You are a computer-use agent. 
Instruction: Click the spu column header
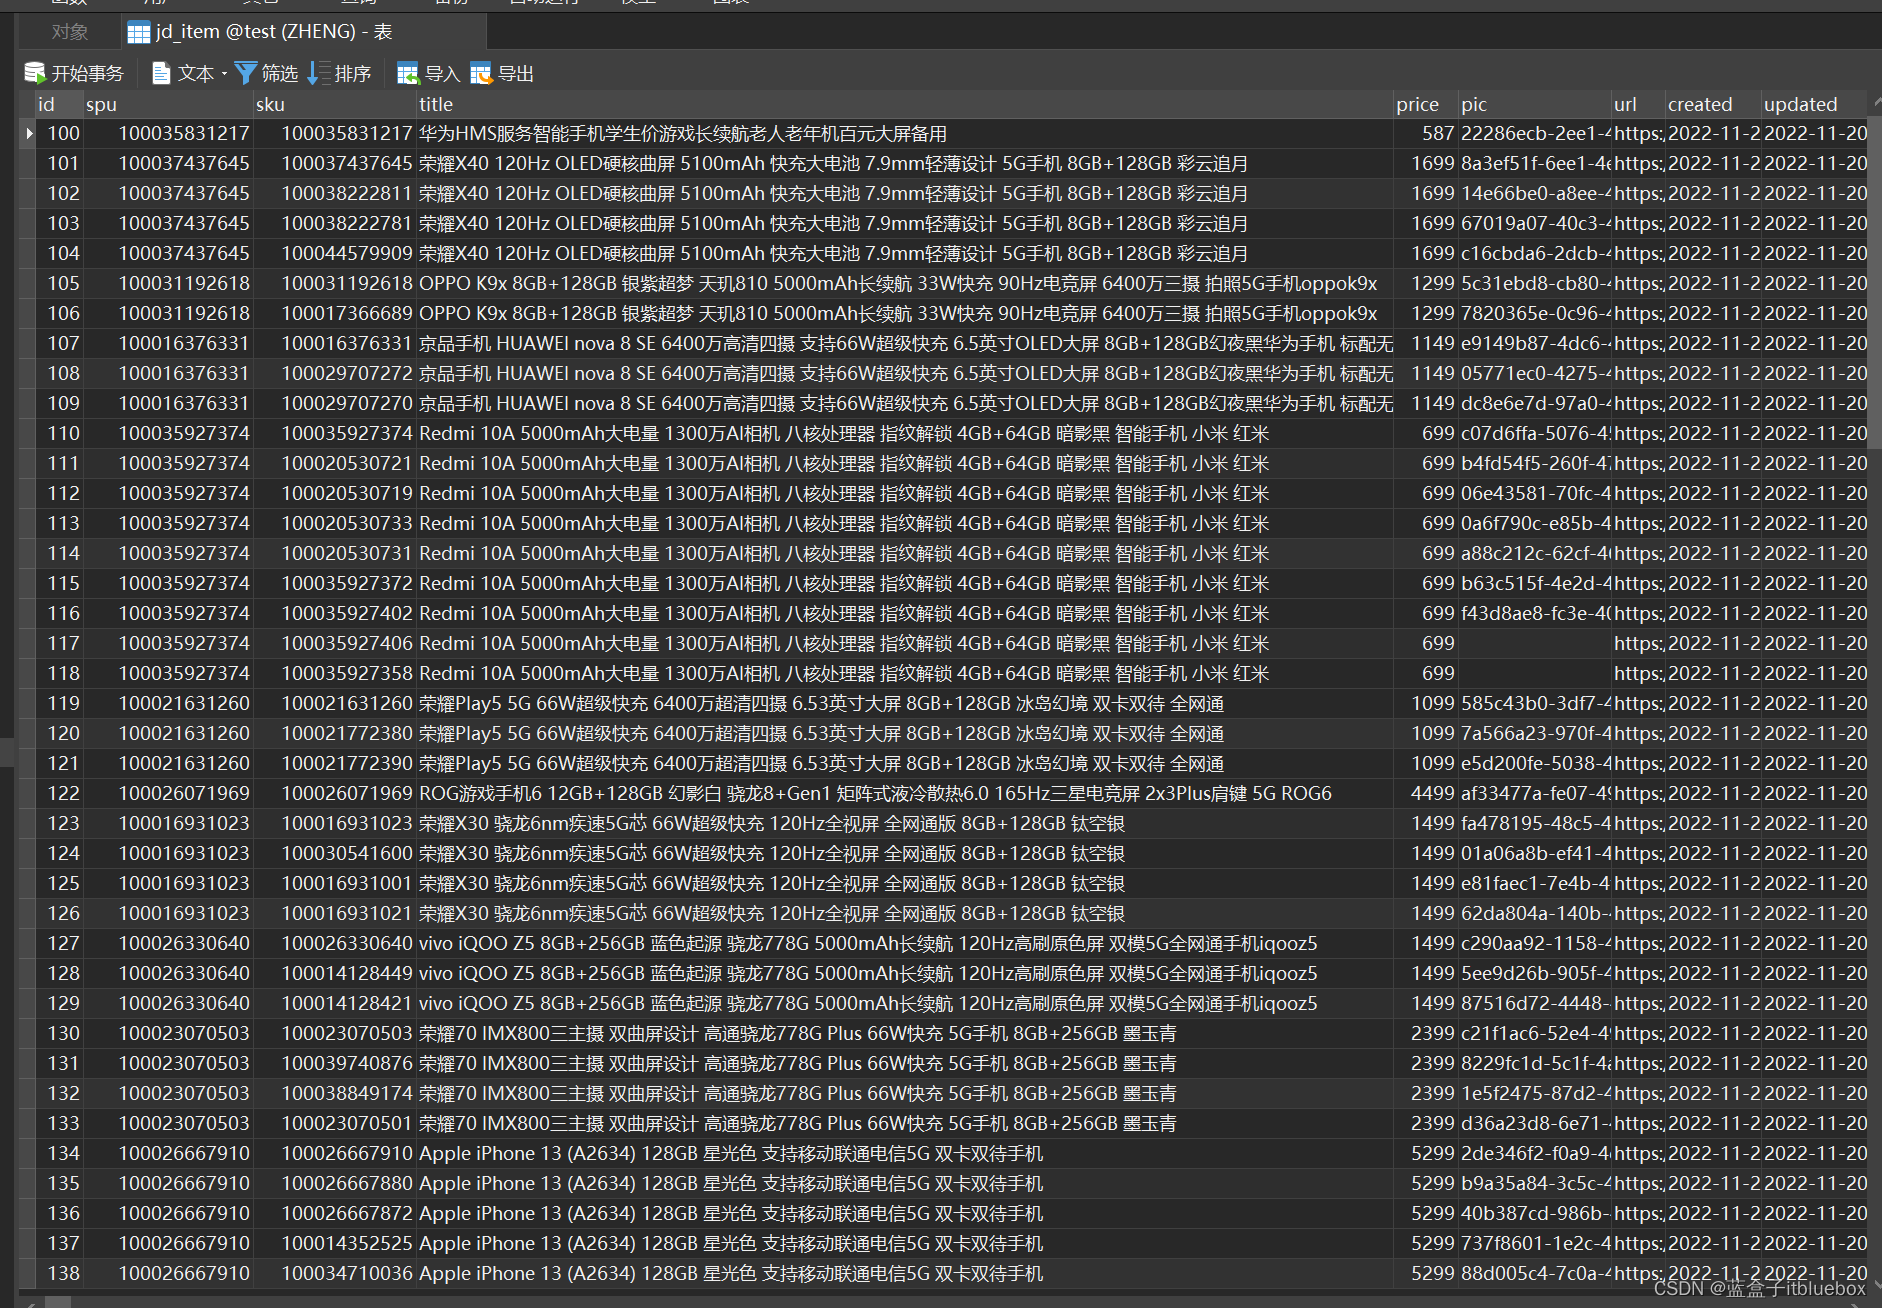point(168,104)
